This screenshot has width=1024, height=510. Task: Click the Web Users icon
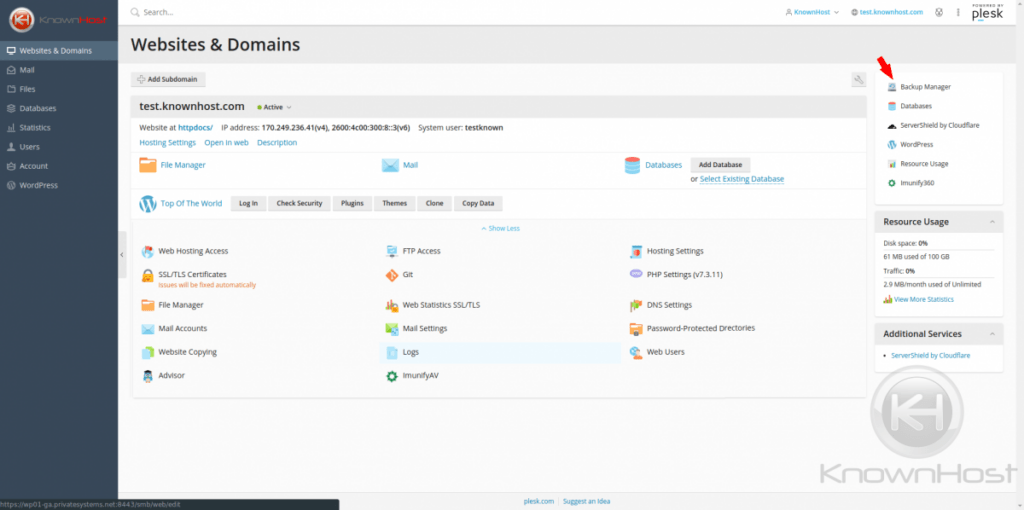[x=636, y=353]
